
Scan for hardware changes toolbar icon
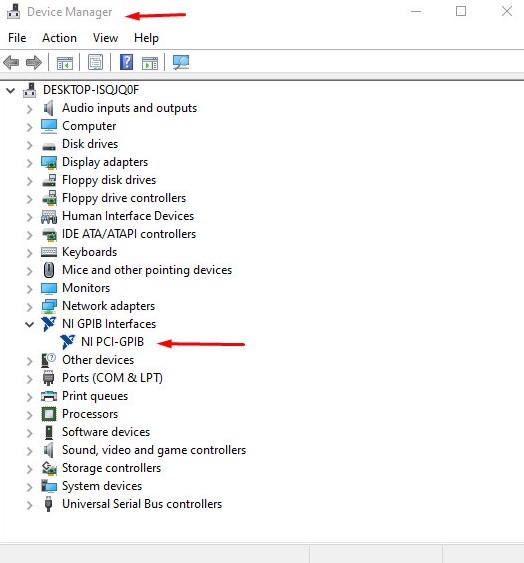coord(181,62)
